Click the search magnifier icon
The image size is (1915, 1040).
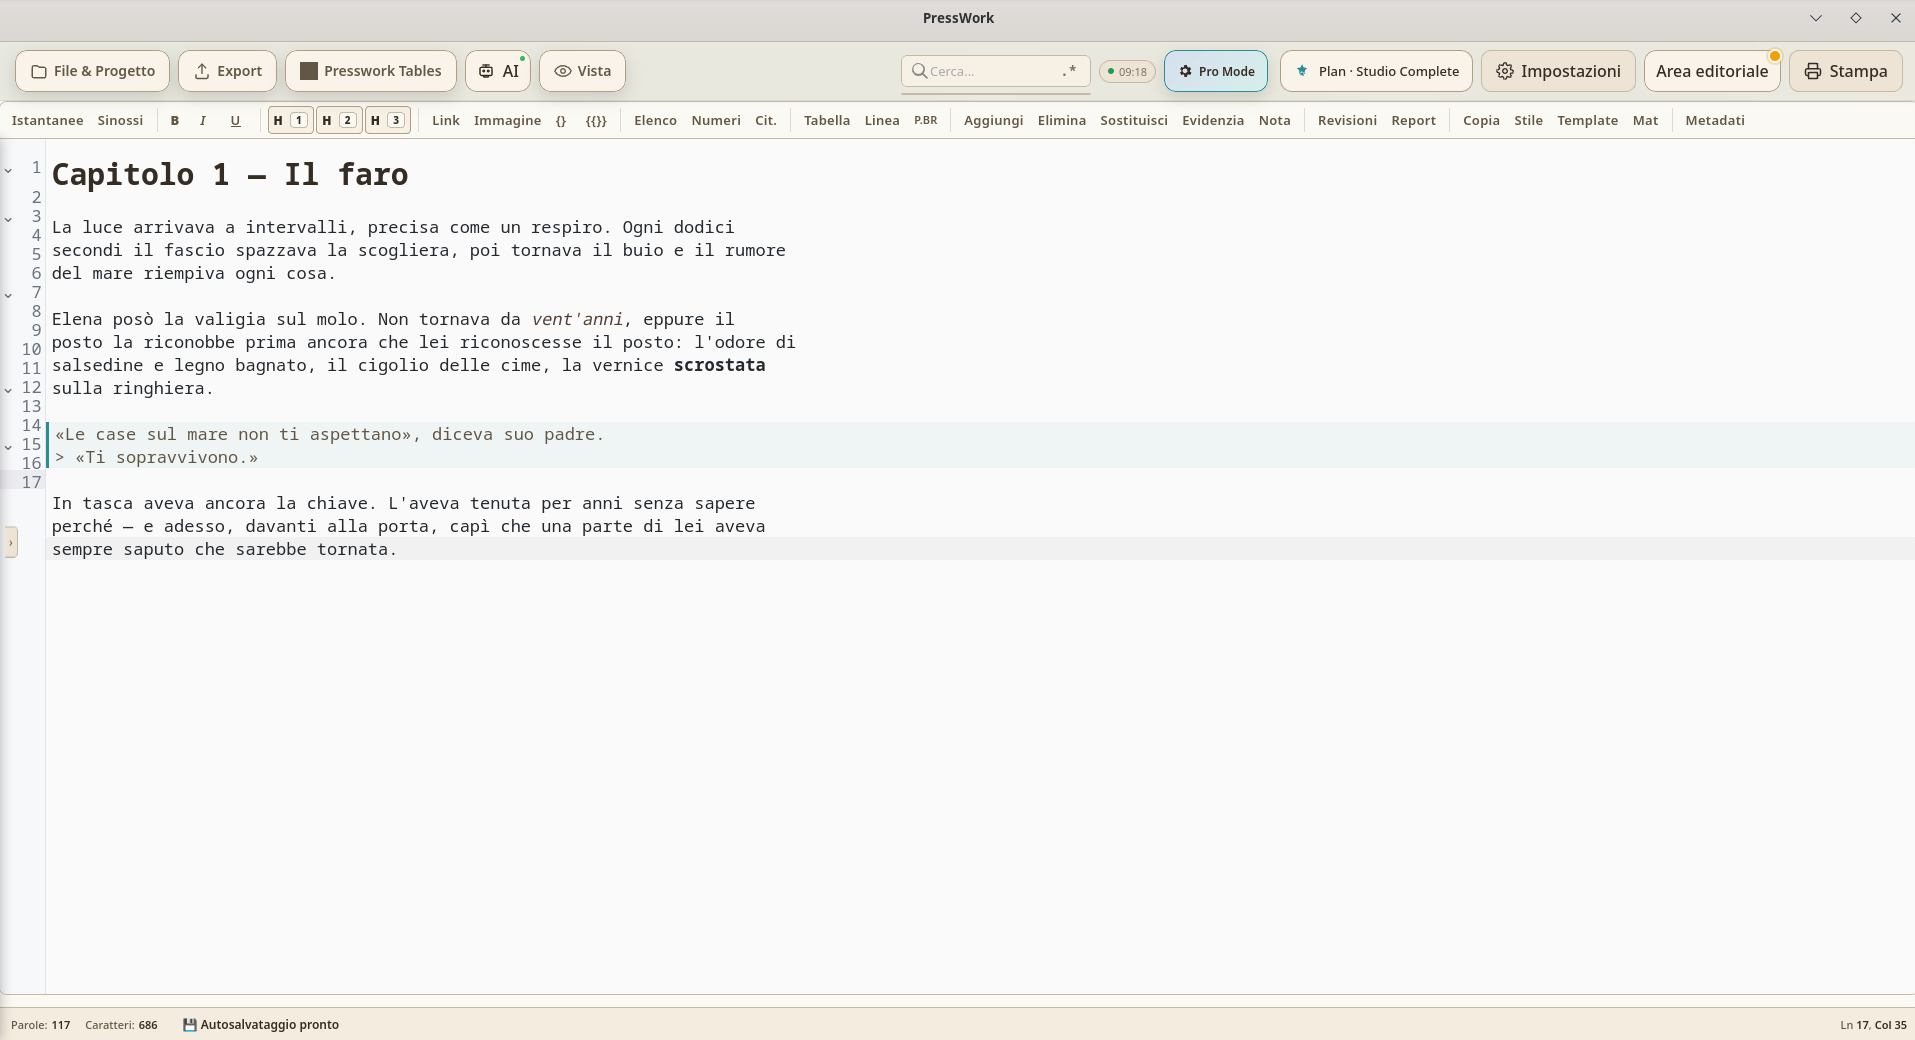[x=919, y=71]
